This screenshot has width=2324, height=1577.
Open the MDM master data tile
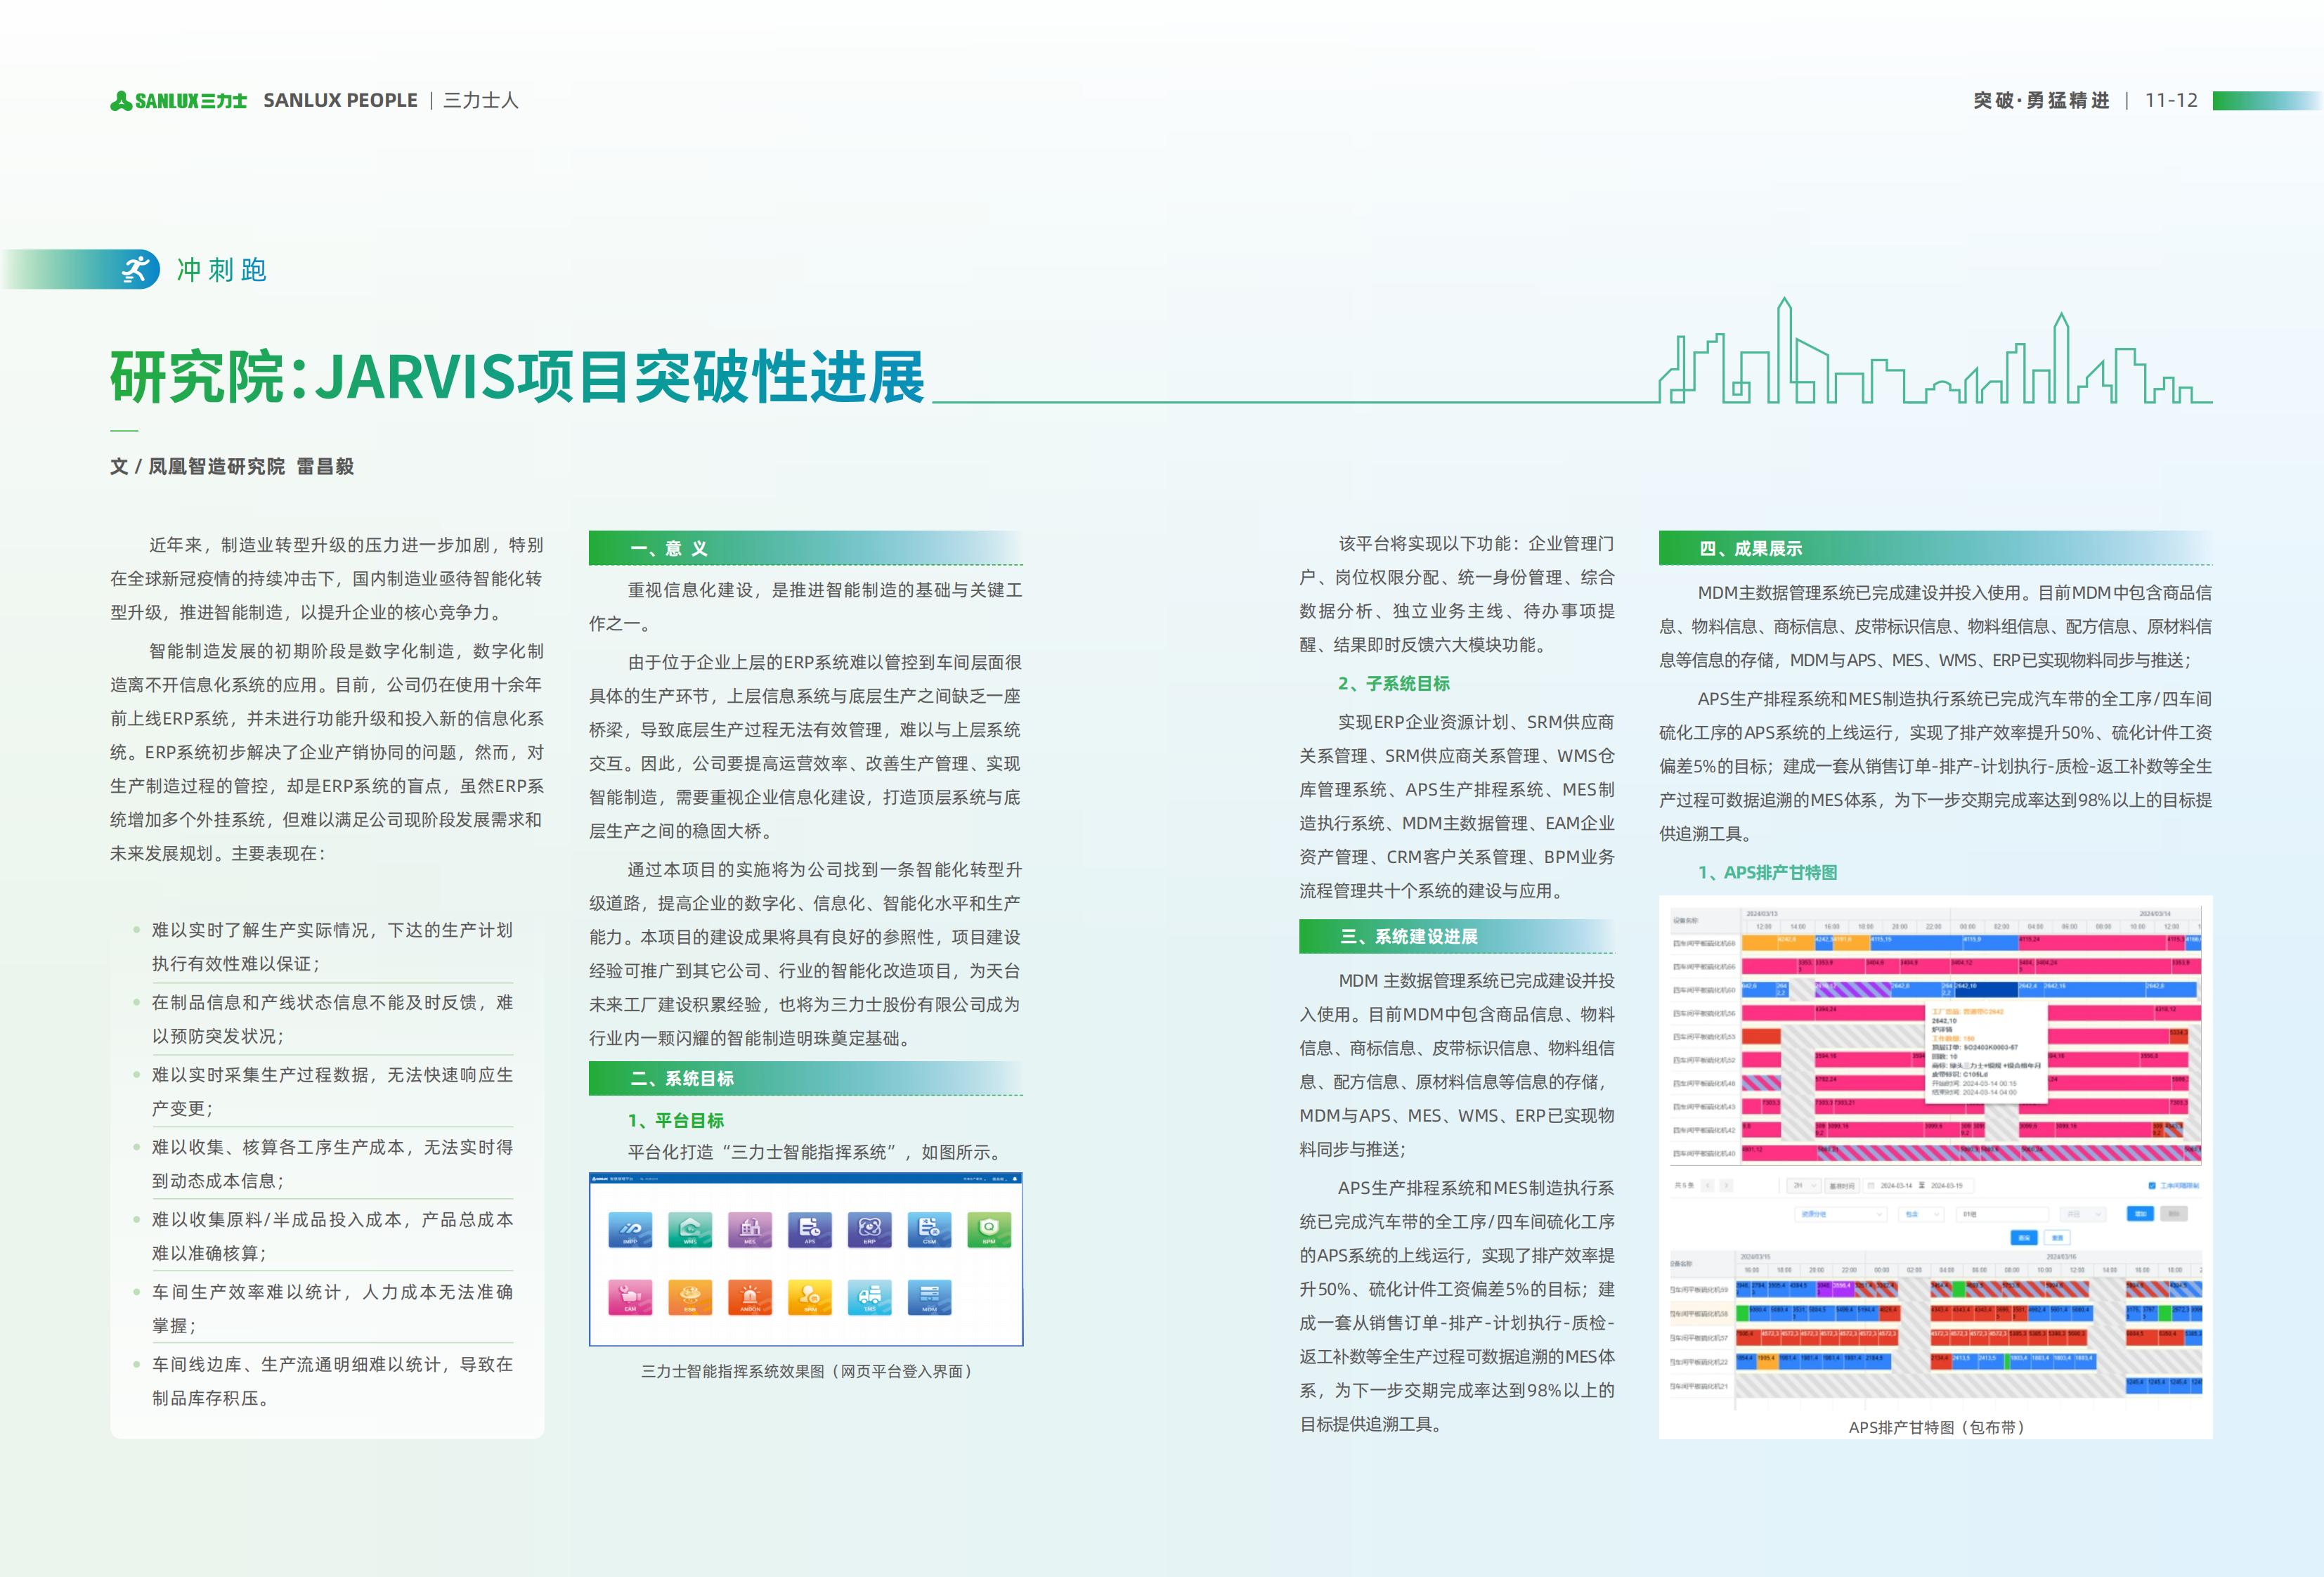pyautogui.click(x=930, y=1297)
